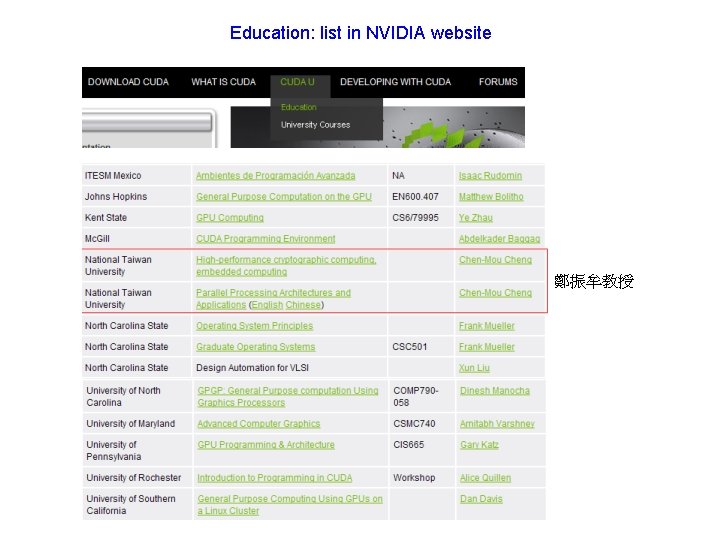Open Dinesh Manocha instructor link
Viewport: 720px width, 540px height.
495,391
